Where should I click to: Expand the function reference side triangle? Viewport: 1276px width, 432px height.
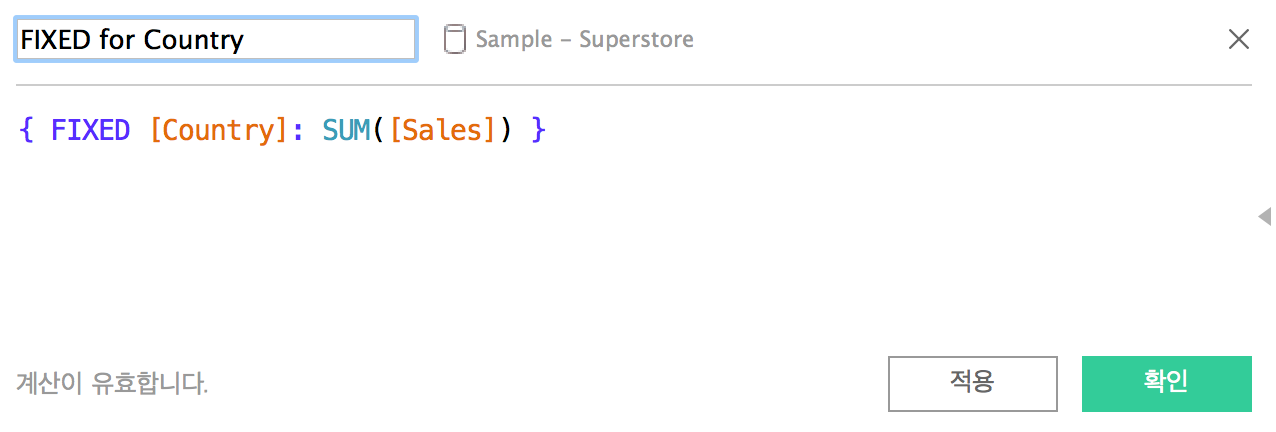point(1264,216)
